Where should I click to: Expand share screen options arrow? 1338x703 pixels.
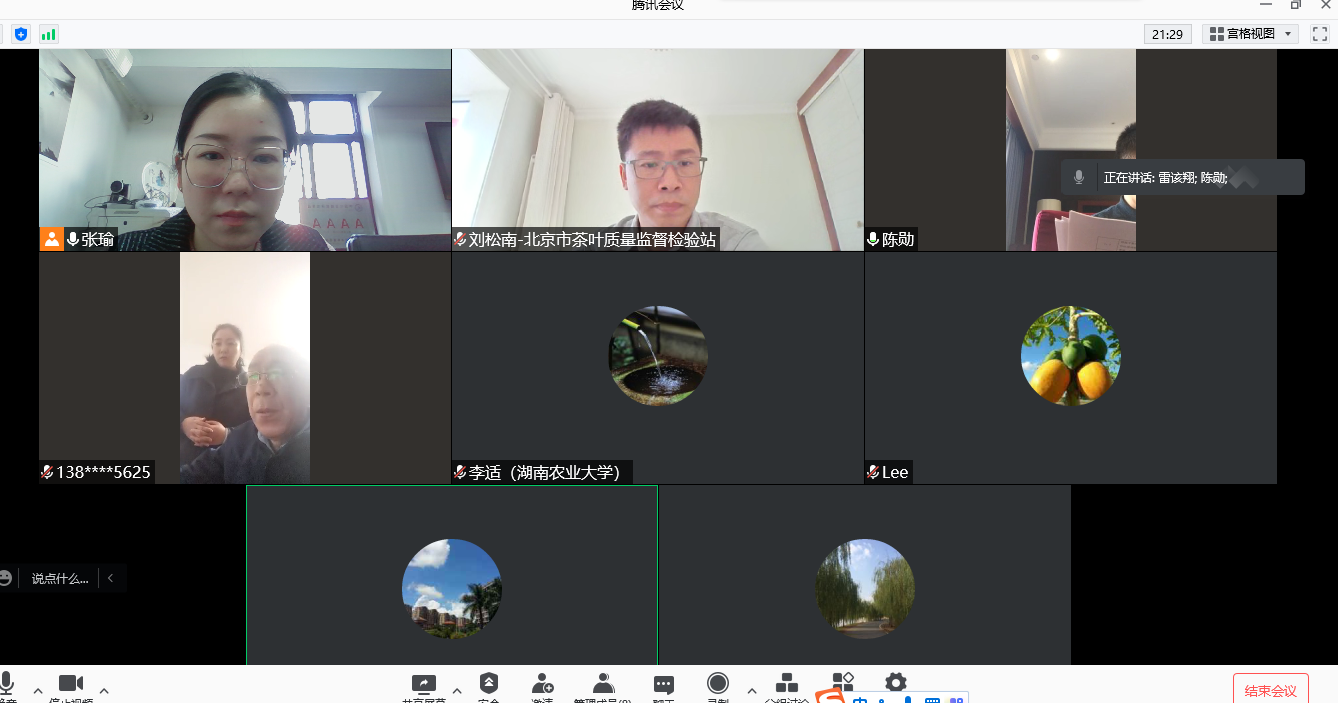(457, 690)
